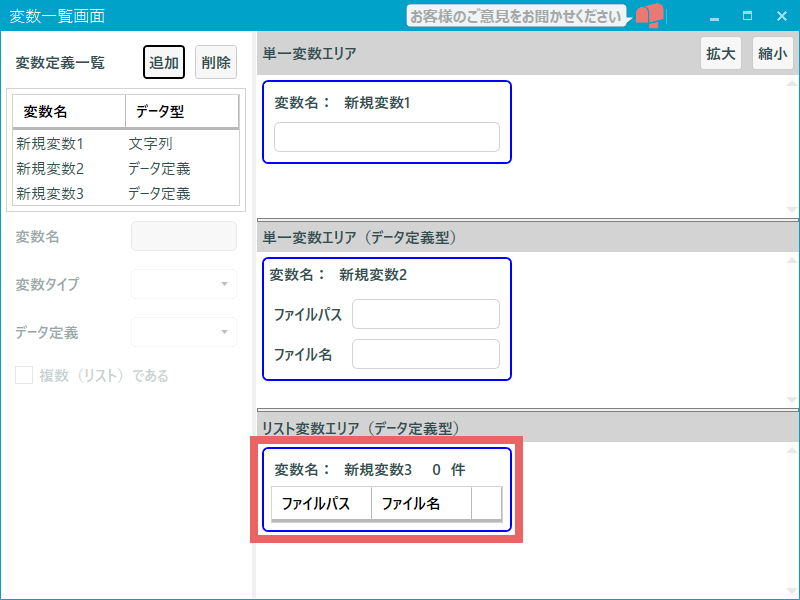
Task: Click scroll-up arrow in リスト変数エリア
Action: 791,450
